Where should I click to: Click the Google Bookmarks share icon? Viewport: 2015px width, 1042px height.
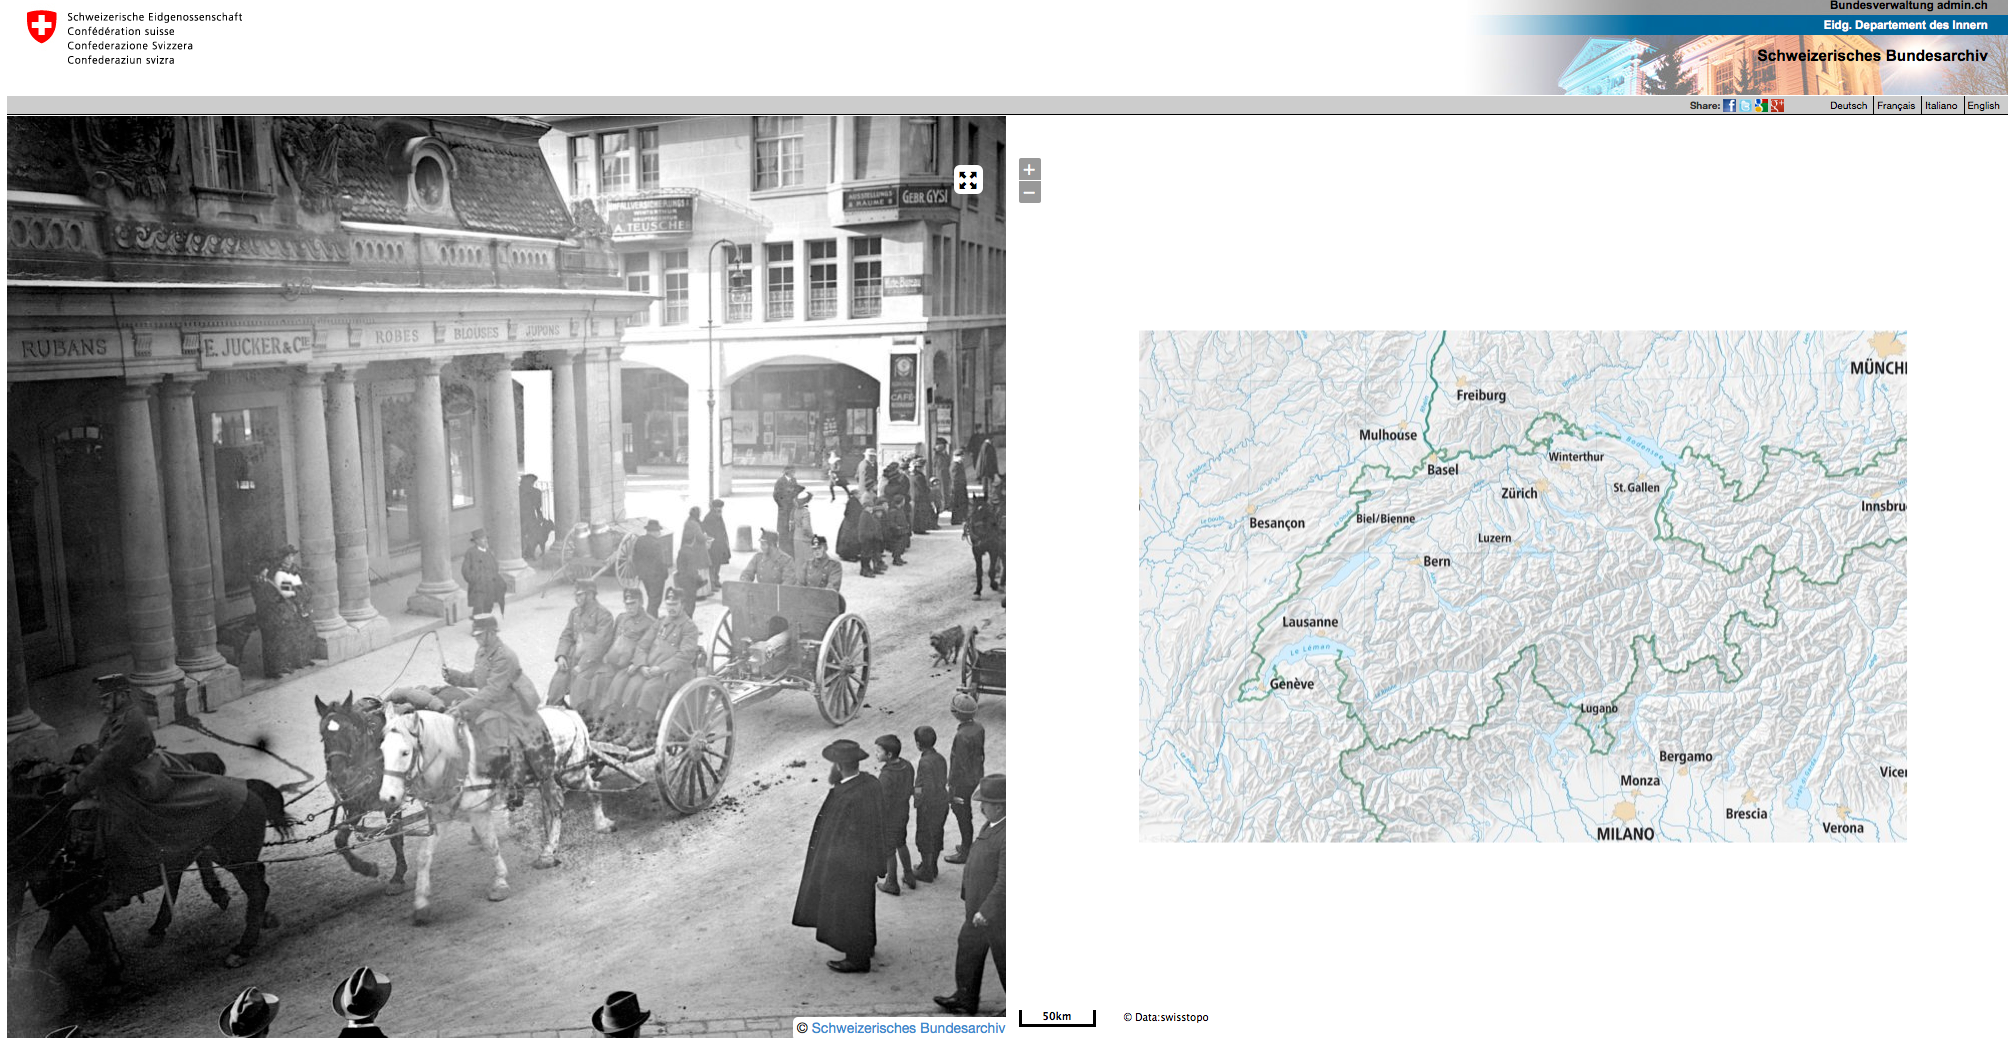click(x=1761, y=106)
